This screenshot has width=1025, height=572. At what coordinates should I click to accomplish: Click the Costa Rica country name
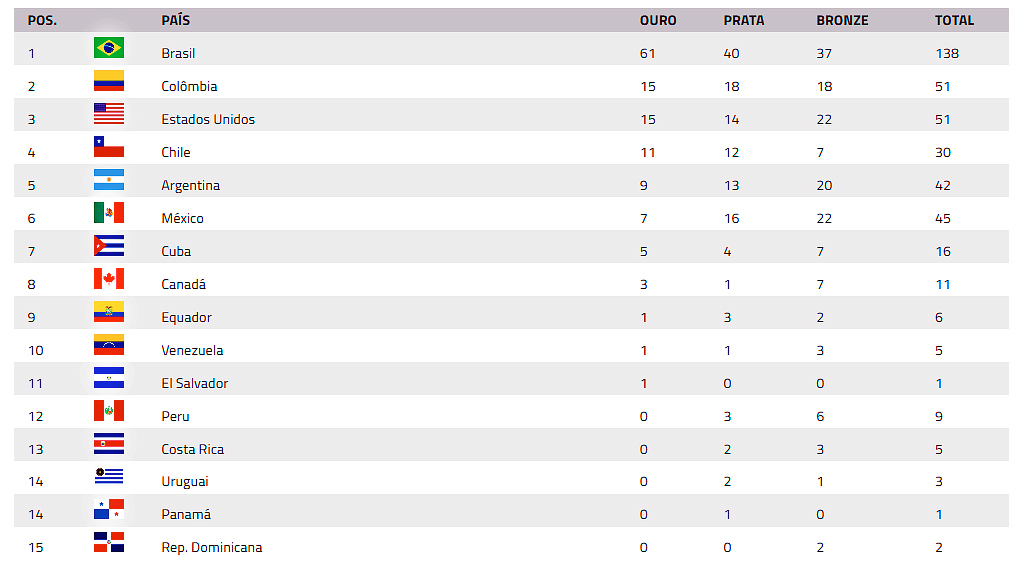click(x=192, y=449)
